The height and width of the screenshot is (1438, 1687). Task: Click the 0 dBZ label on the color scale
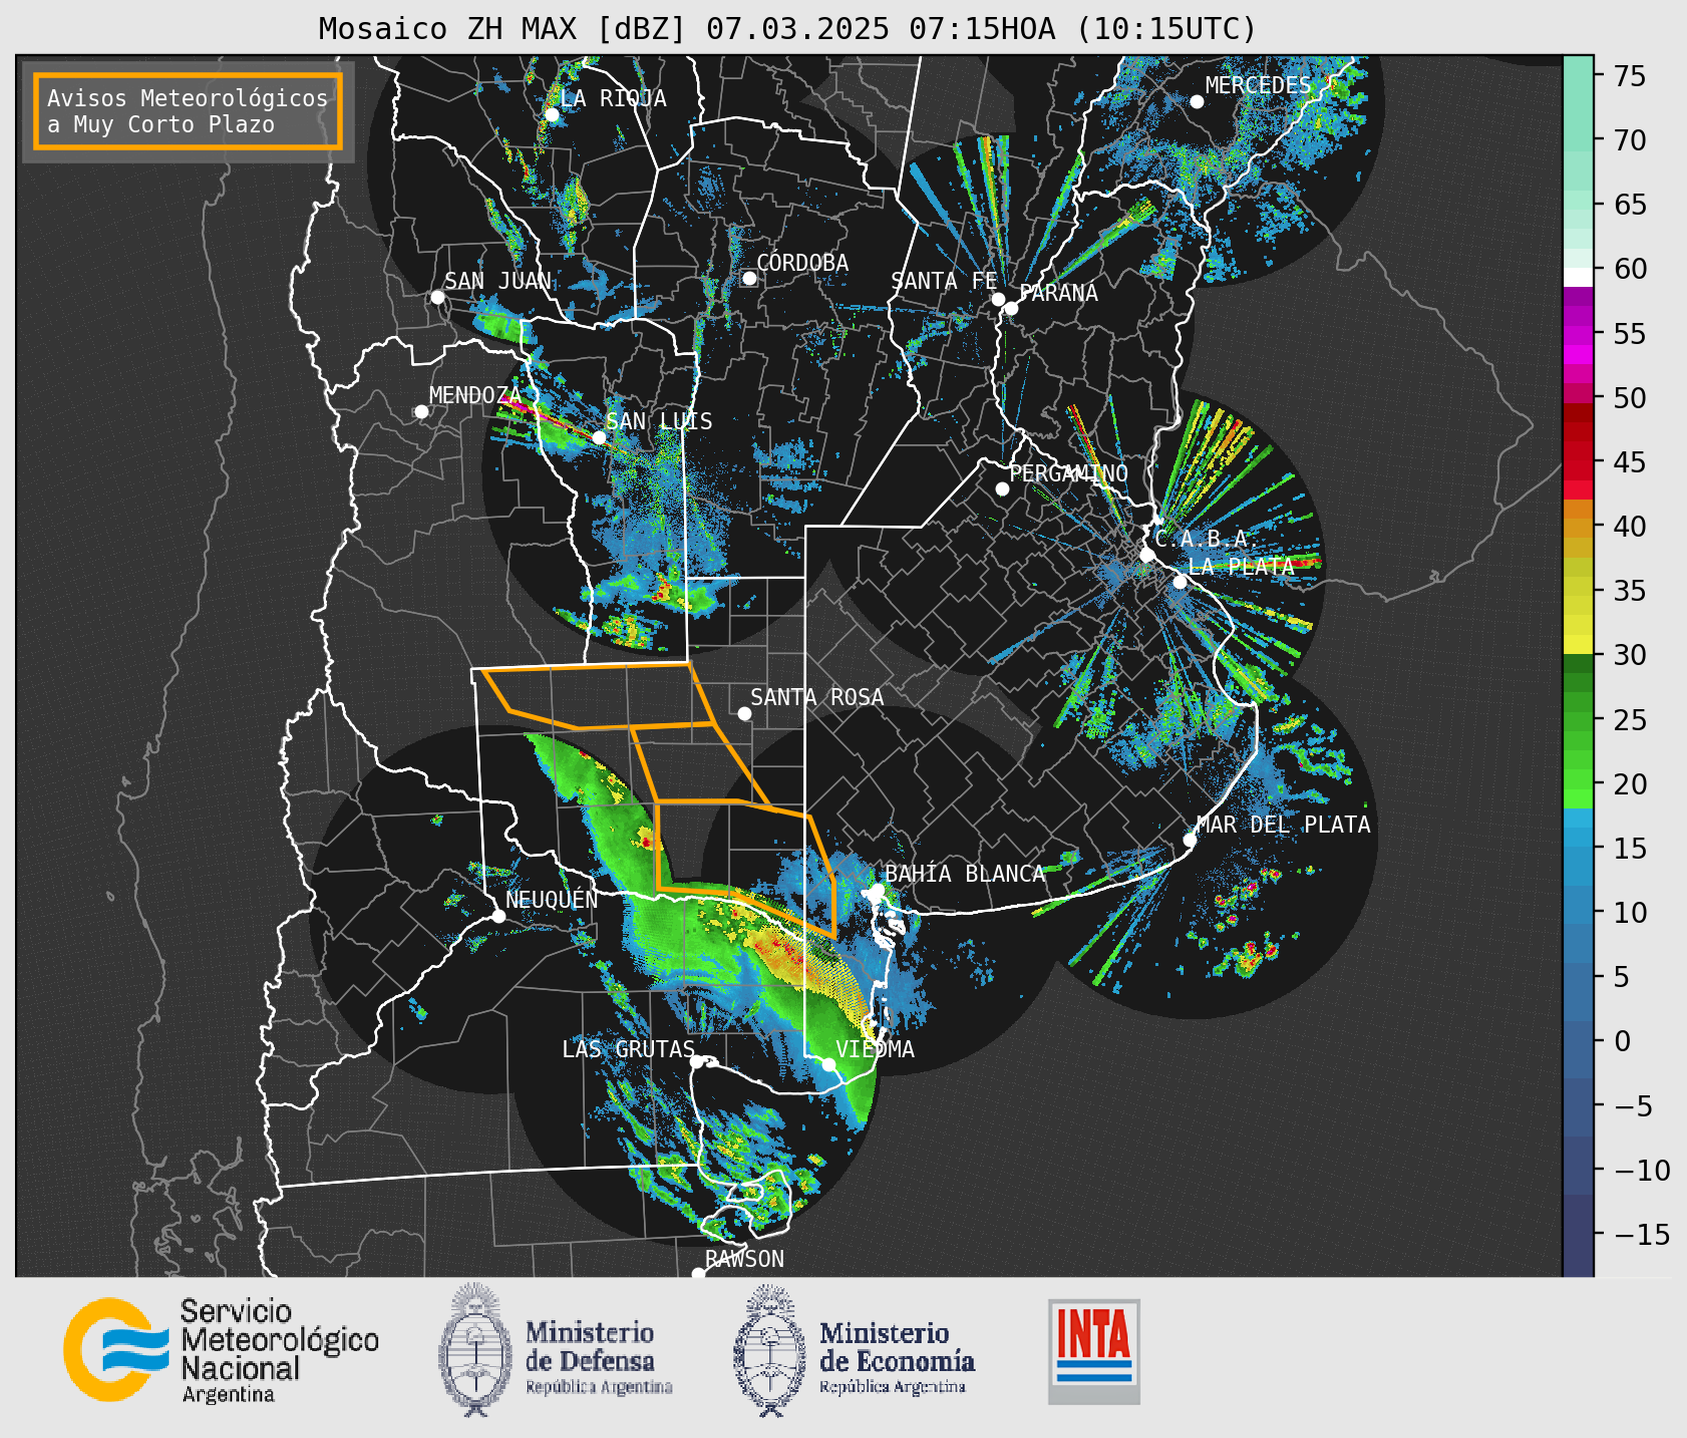[x=1622, y=1041]
